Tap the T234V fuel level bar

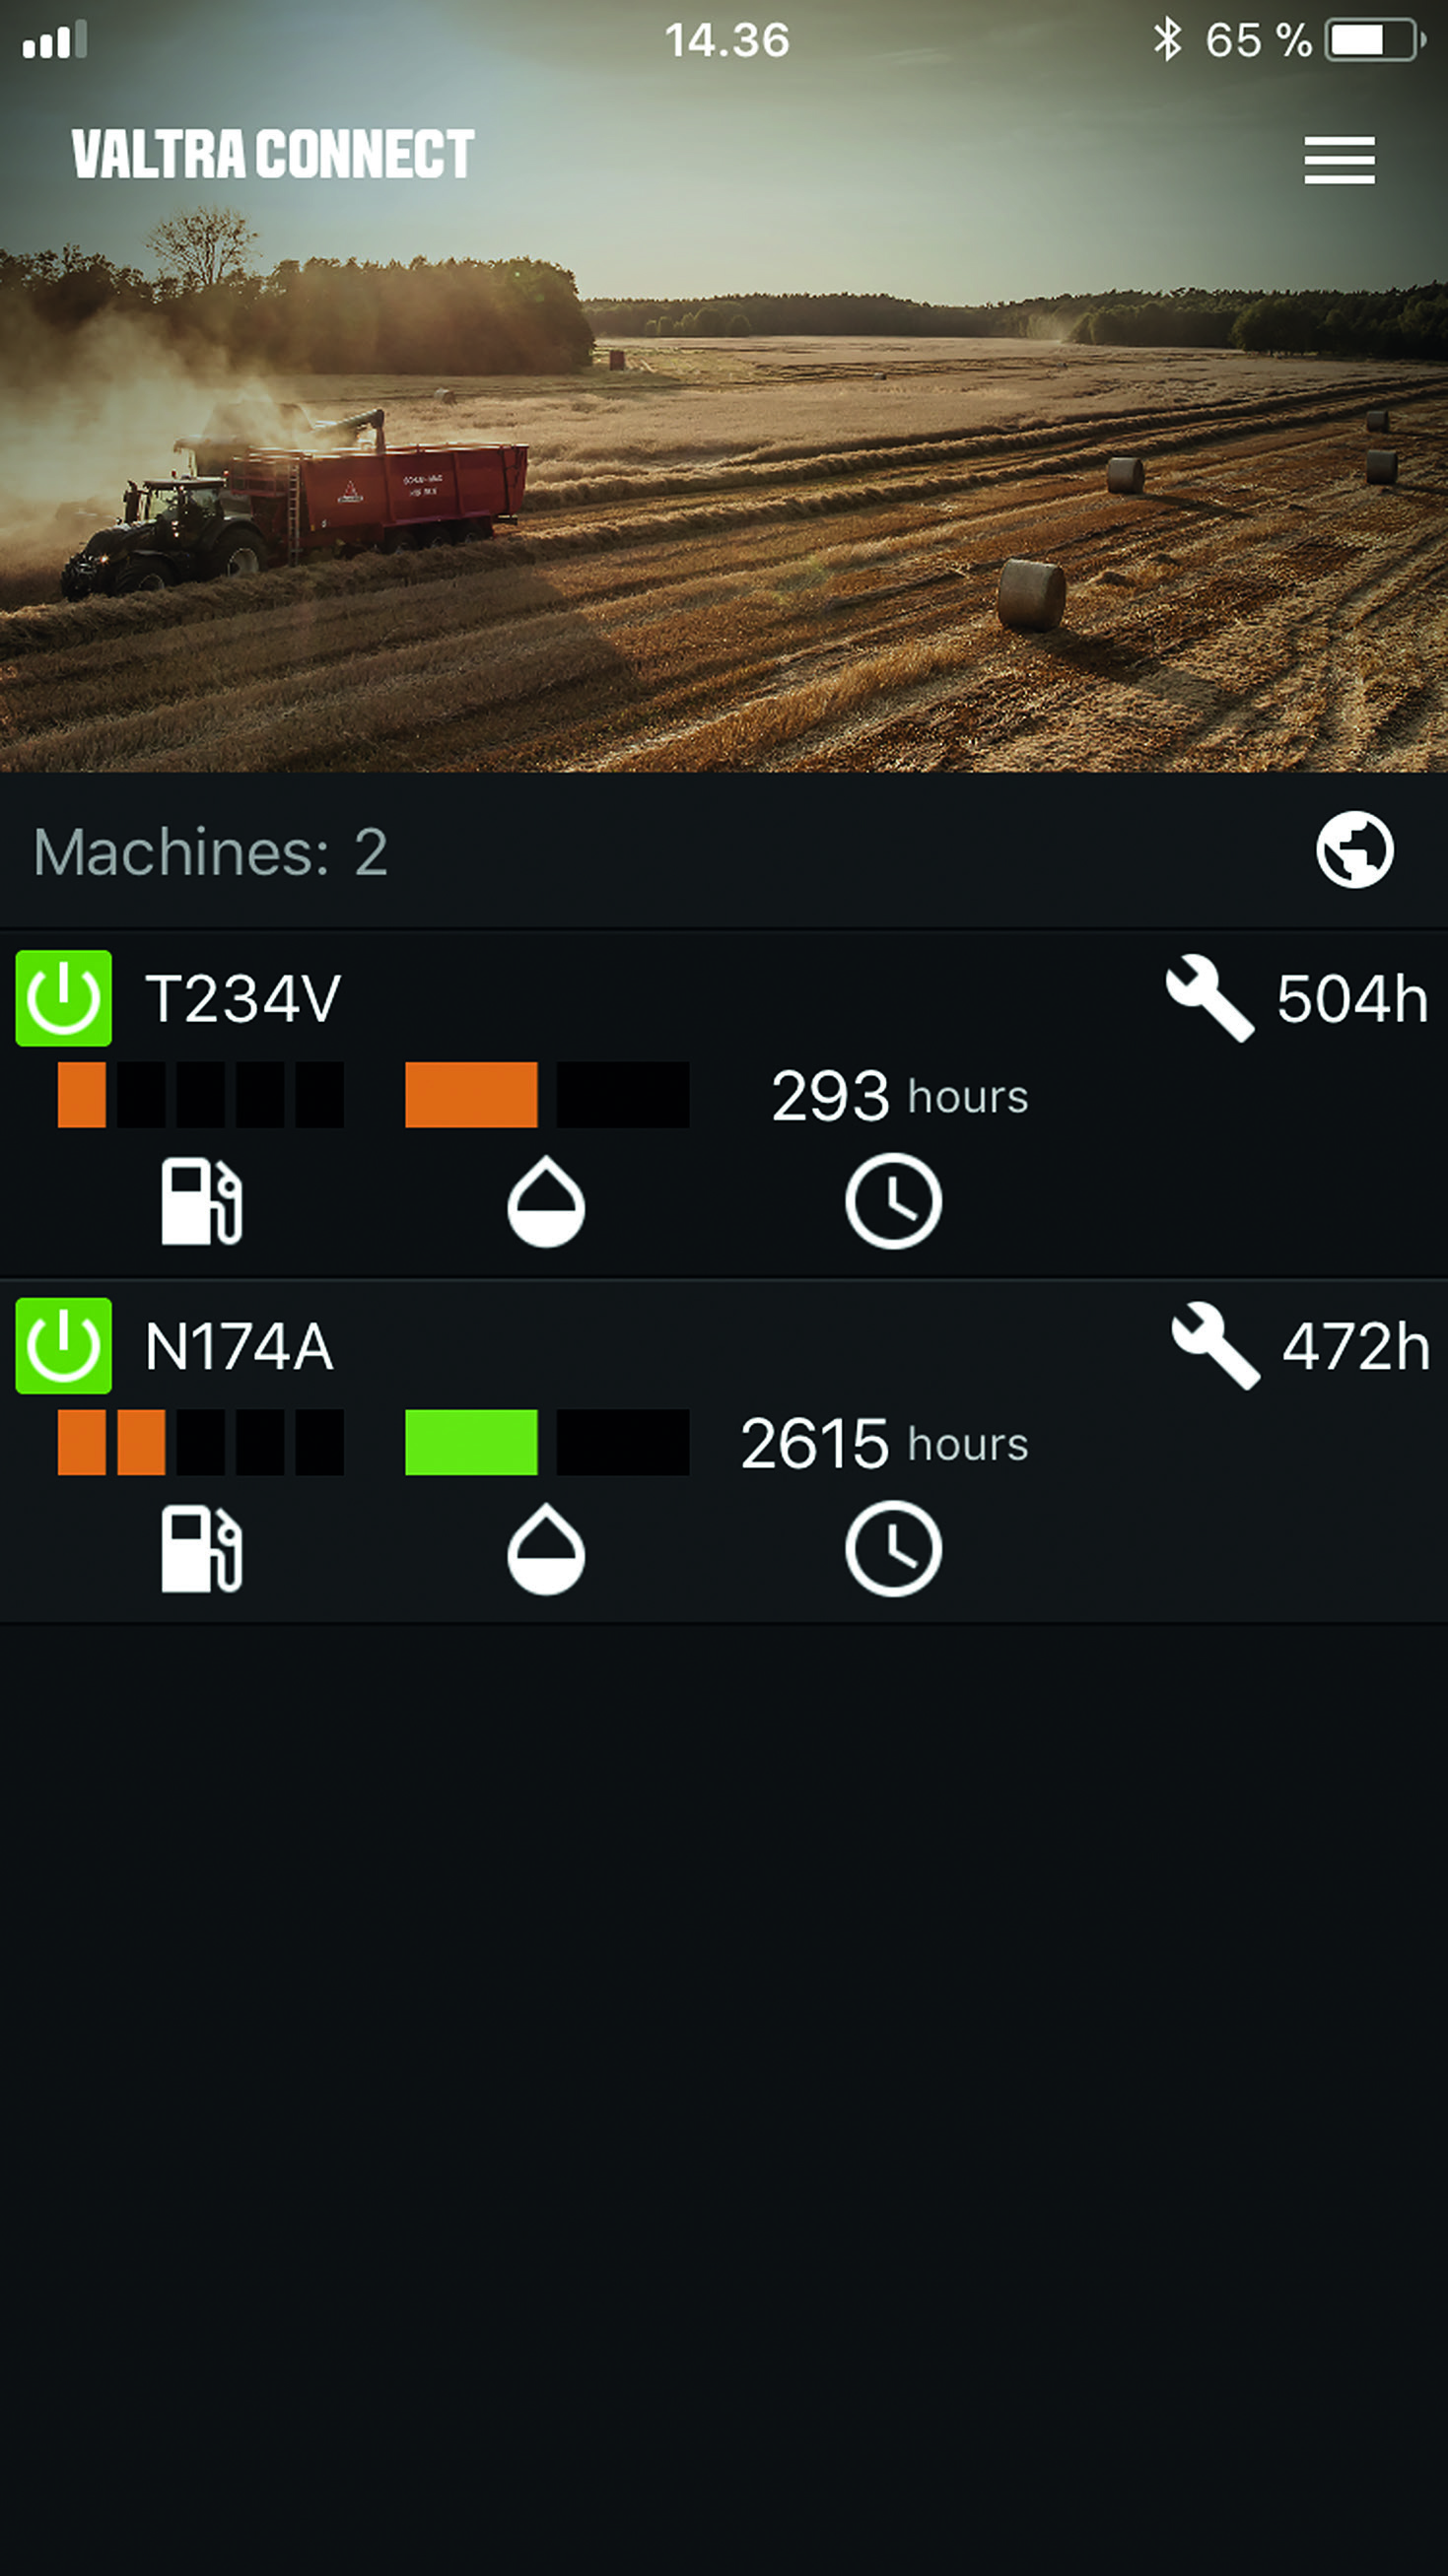[201, 1095]
